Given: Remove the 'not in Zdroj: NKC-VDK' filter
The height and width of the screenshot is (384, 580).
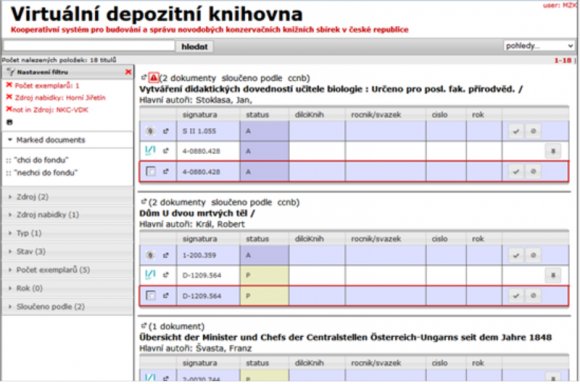Looking at the screenshot, I should pyautogui.click(x=9, y=109).
